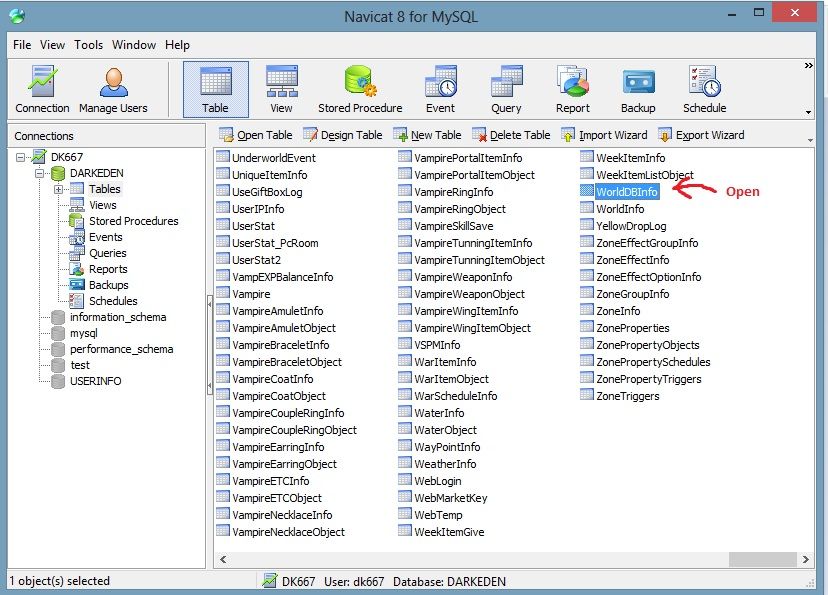Click the information_schema database icon

58,317
